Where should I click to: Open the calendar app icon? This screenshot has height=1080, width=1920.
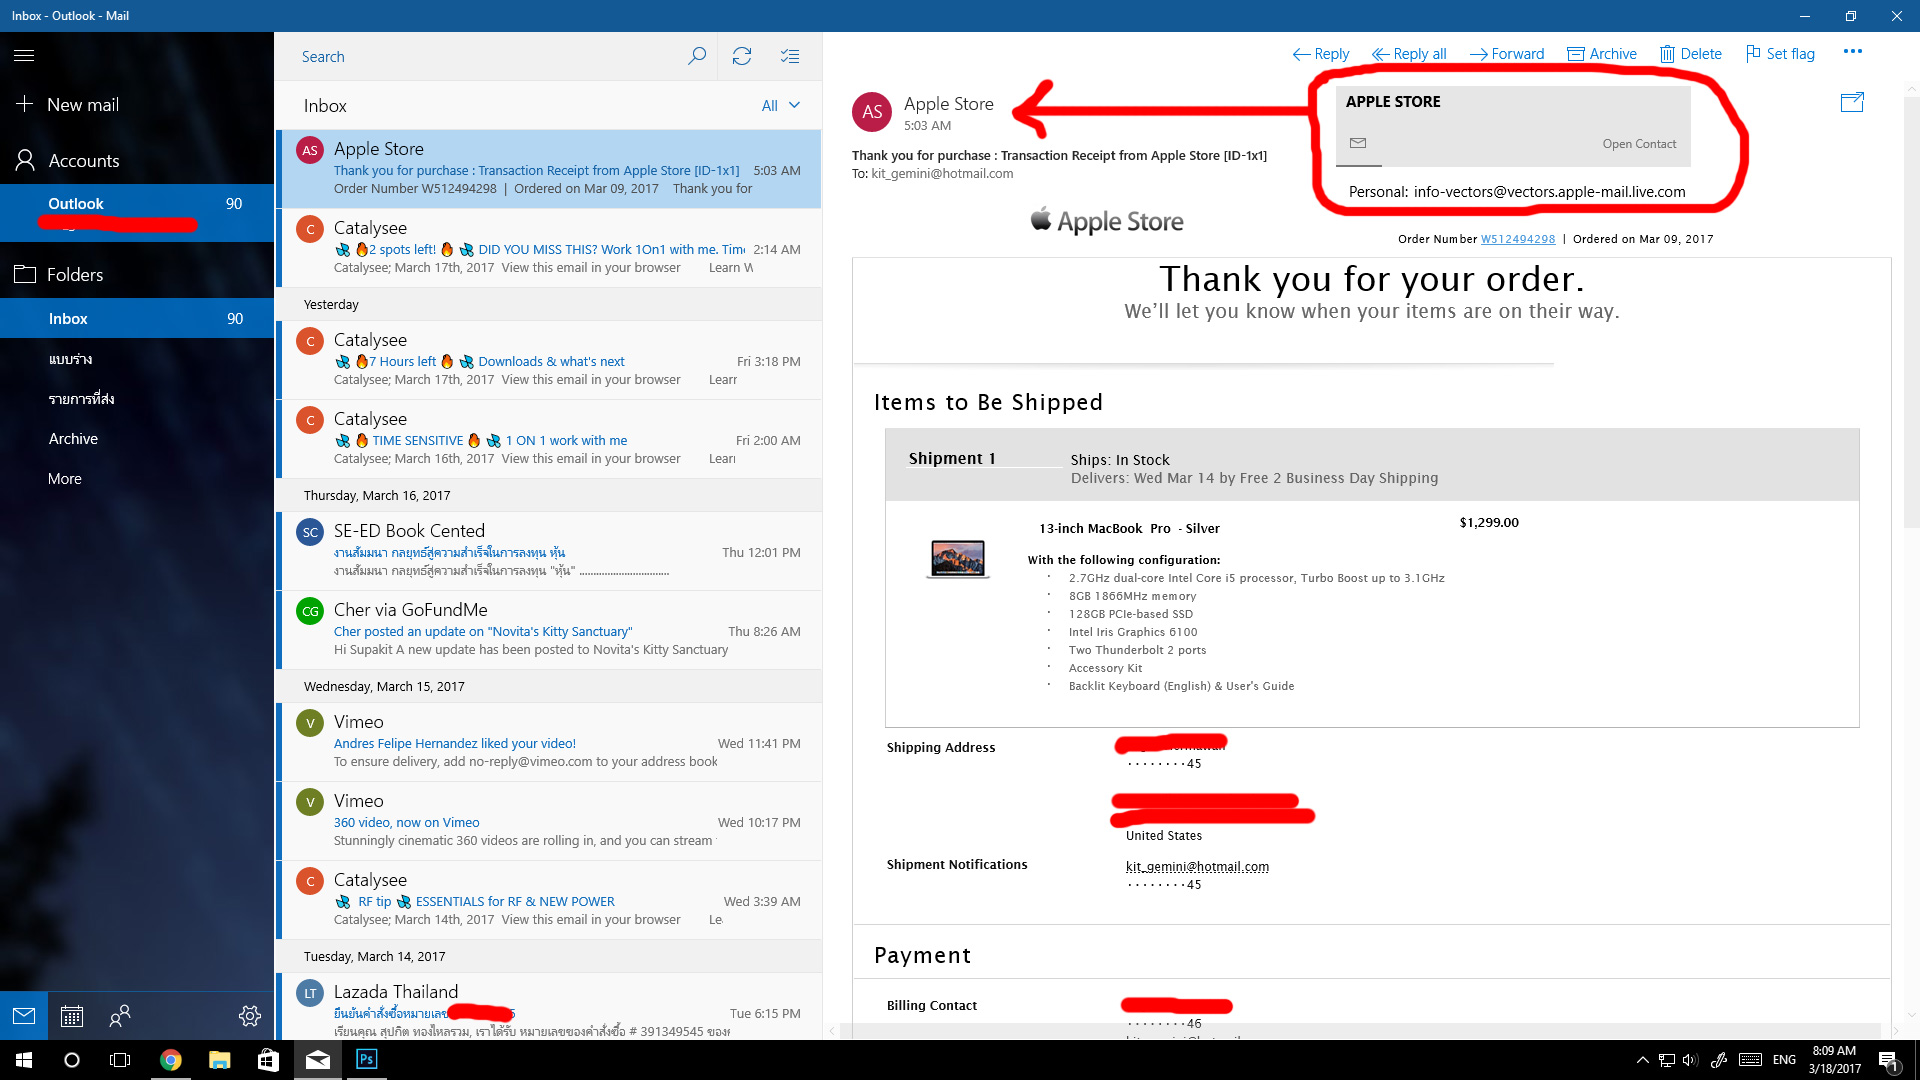click(72, 1016)
